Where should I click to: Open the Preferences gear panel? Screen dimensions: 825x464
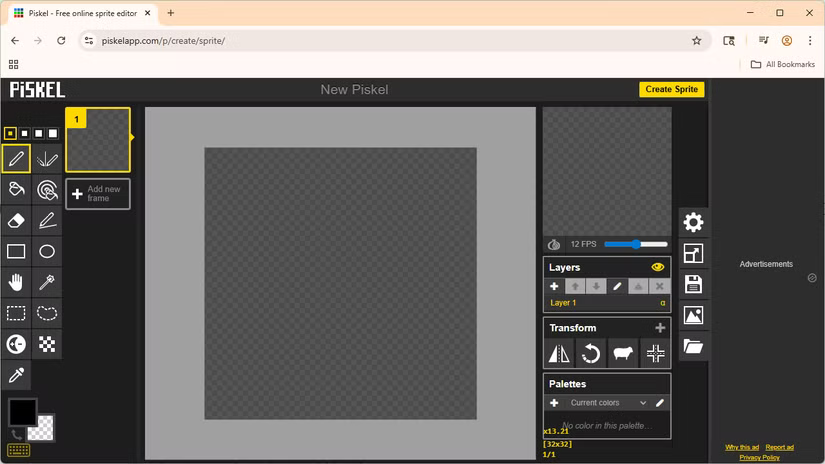693,222
